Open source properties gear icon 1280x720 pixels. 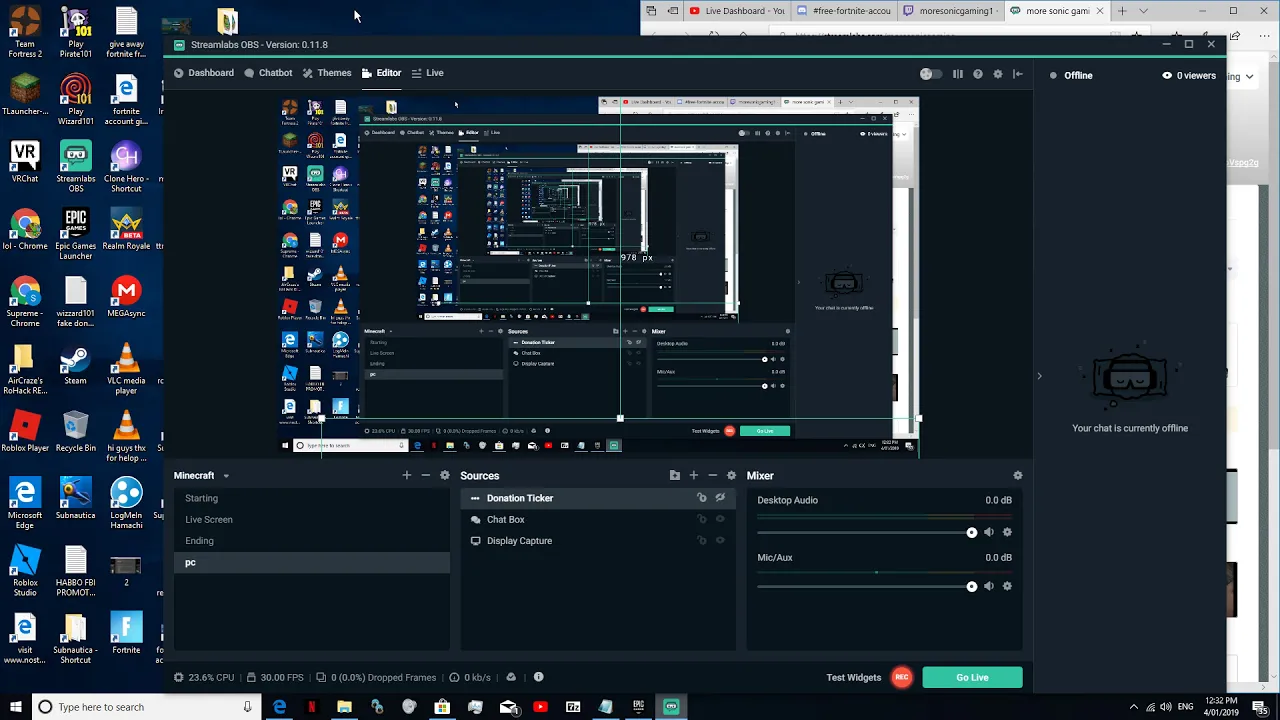[731, 476]
